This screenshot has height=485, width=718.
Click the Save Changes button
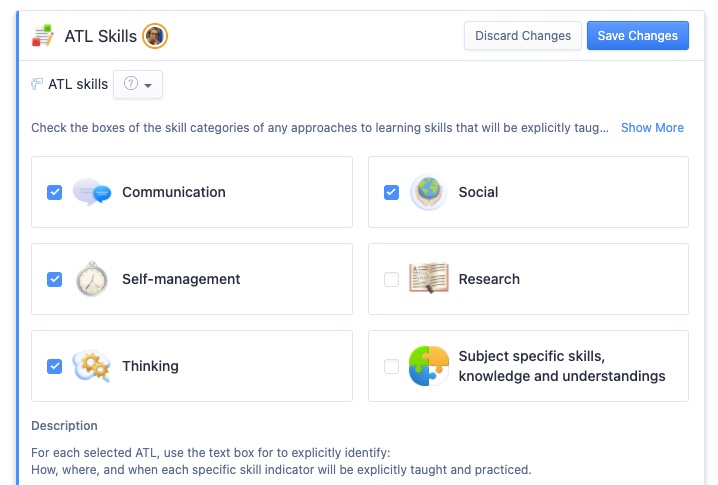pos(637,36)
